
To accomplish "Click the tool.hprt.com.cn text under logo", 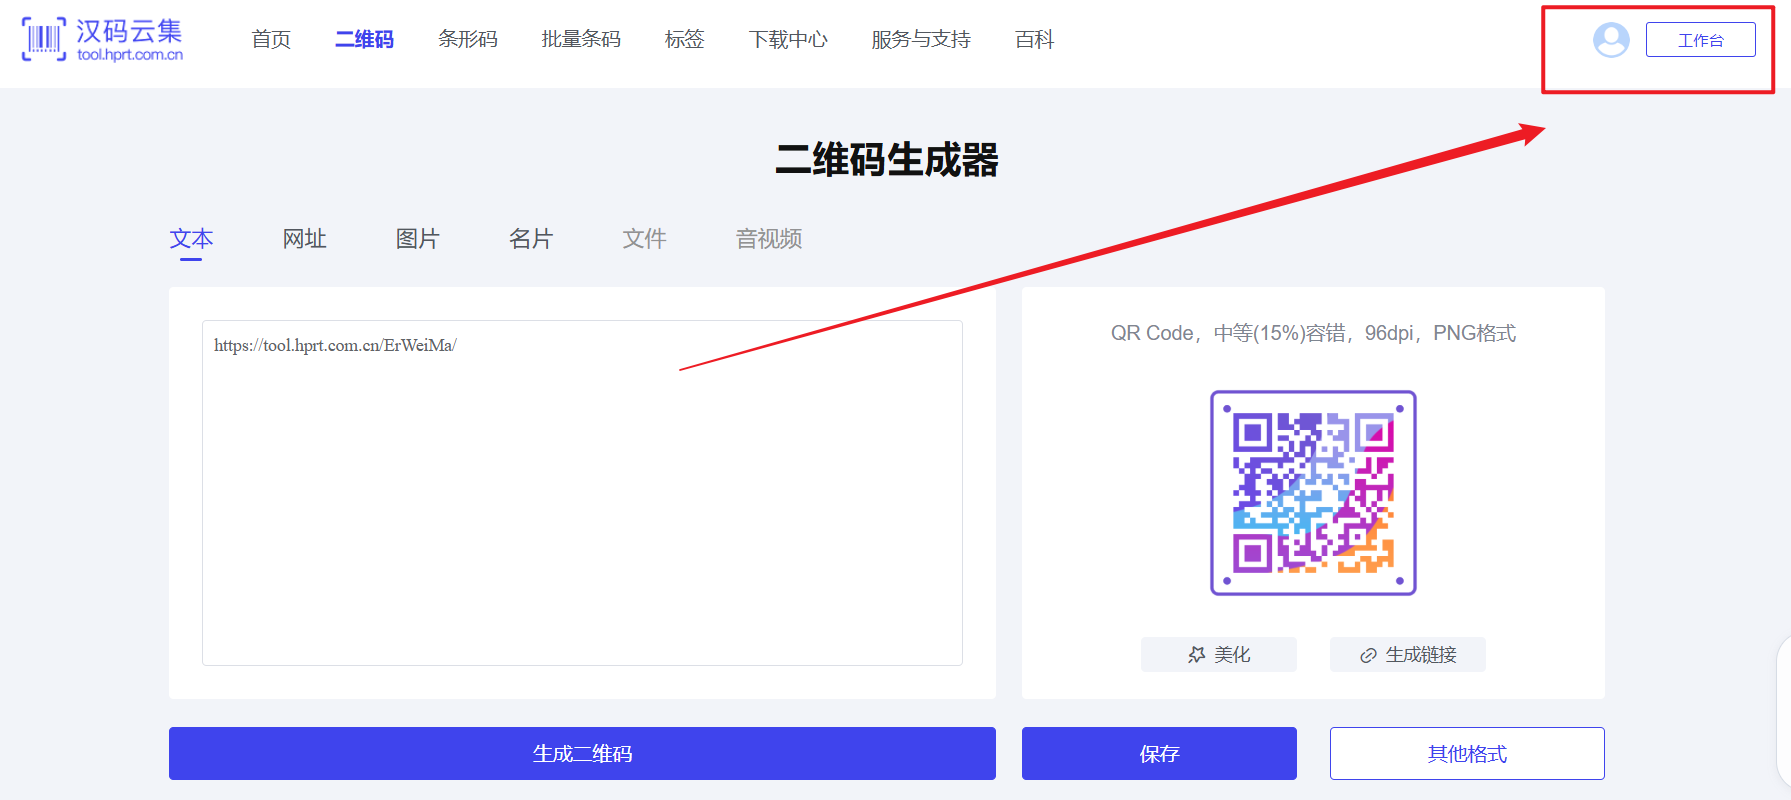I will (x=130, y=55).
